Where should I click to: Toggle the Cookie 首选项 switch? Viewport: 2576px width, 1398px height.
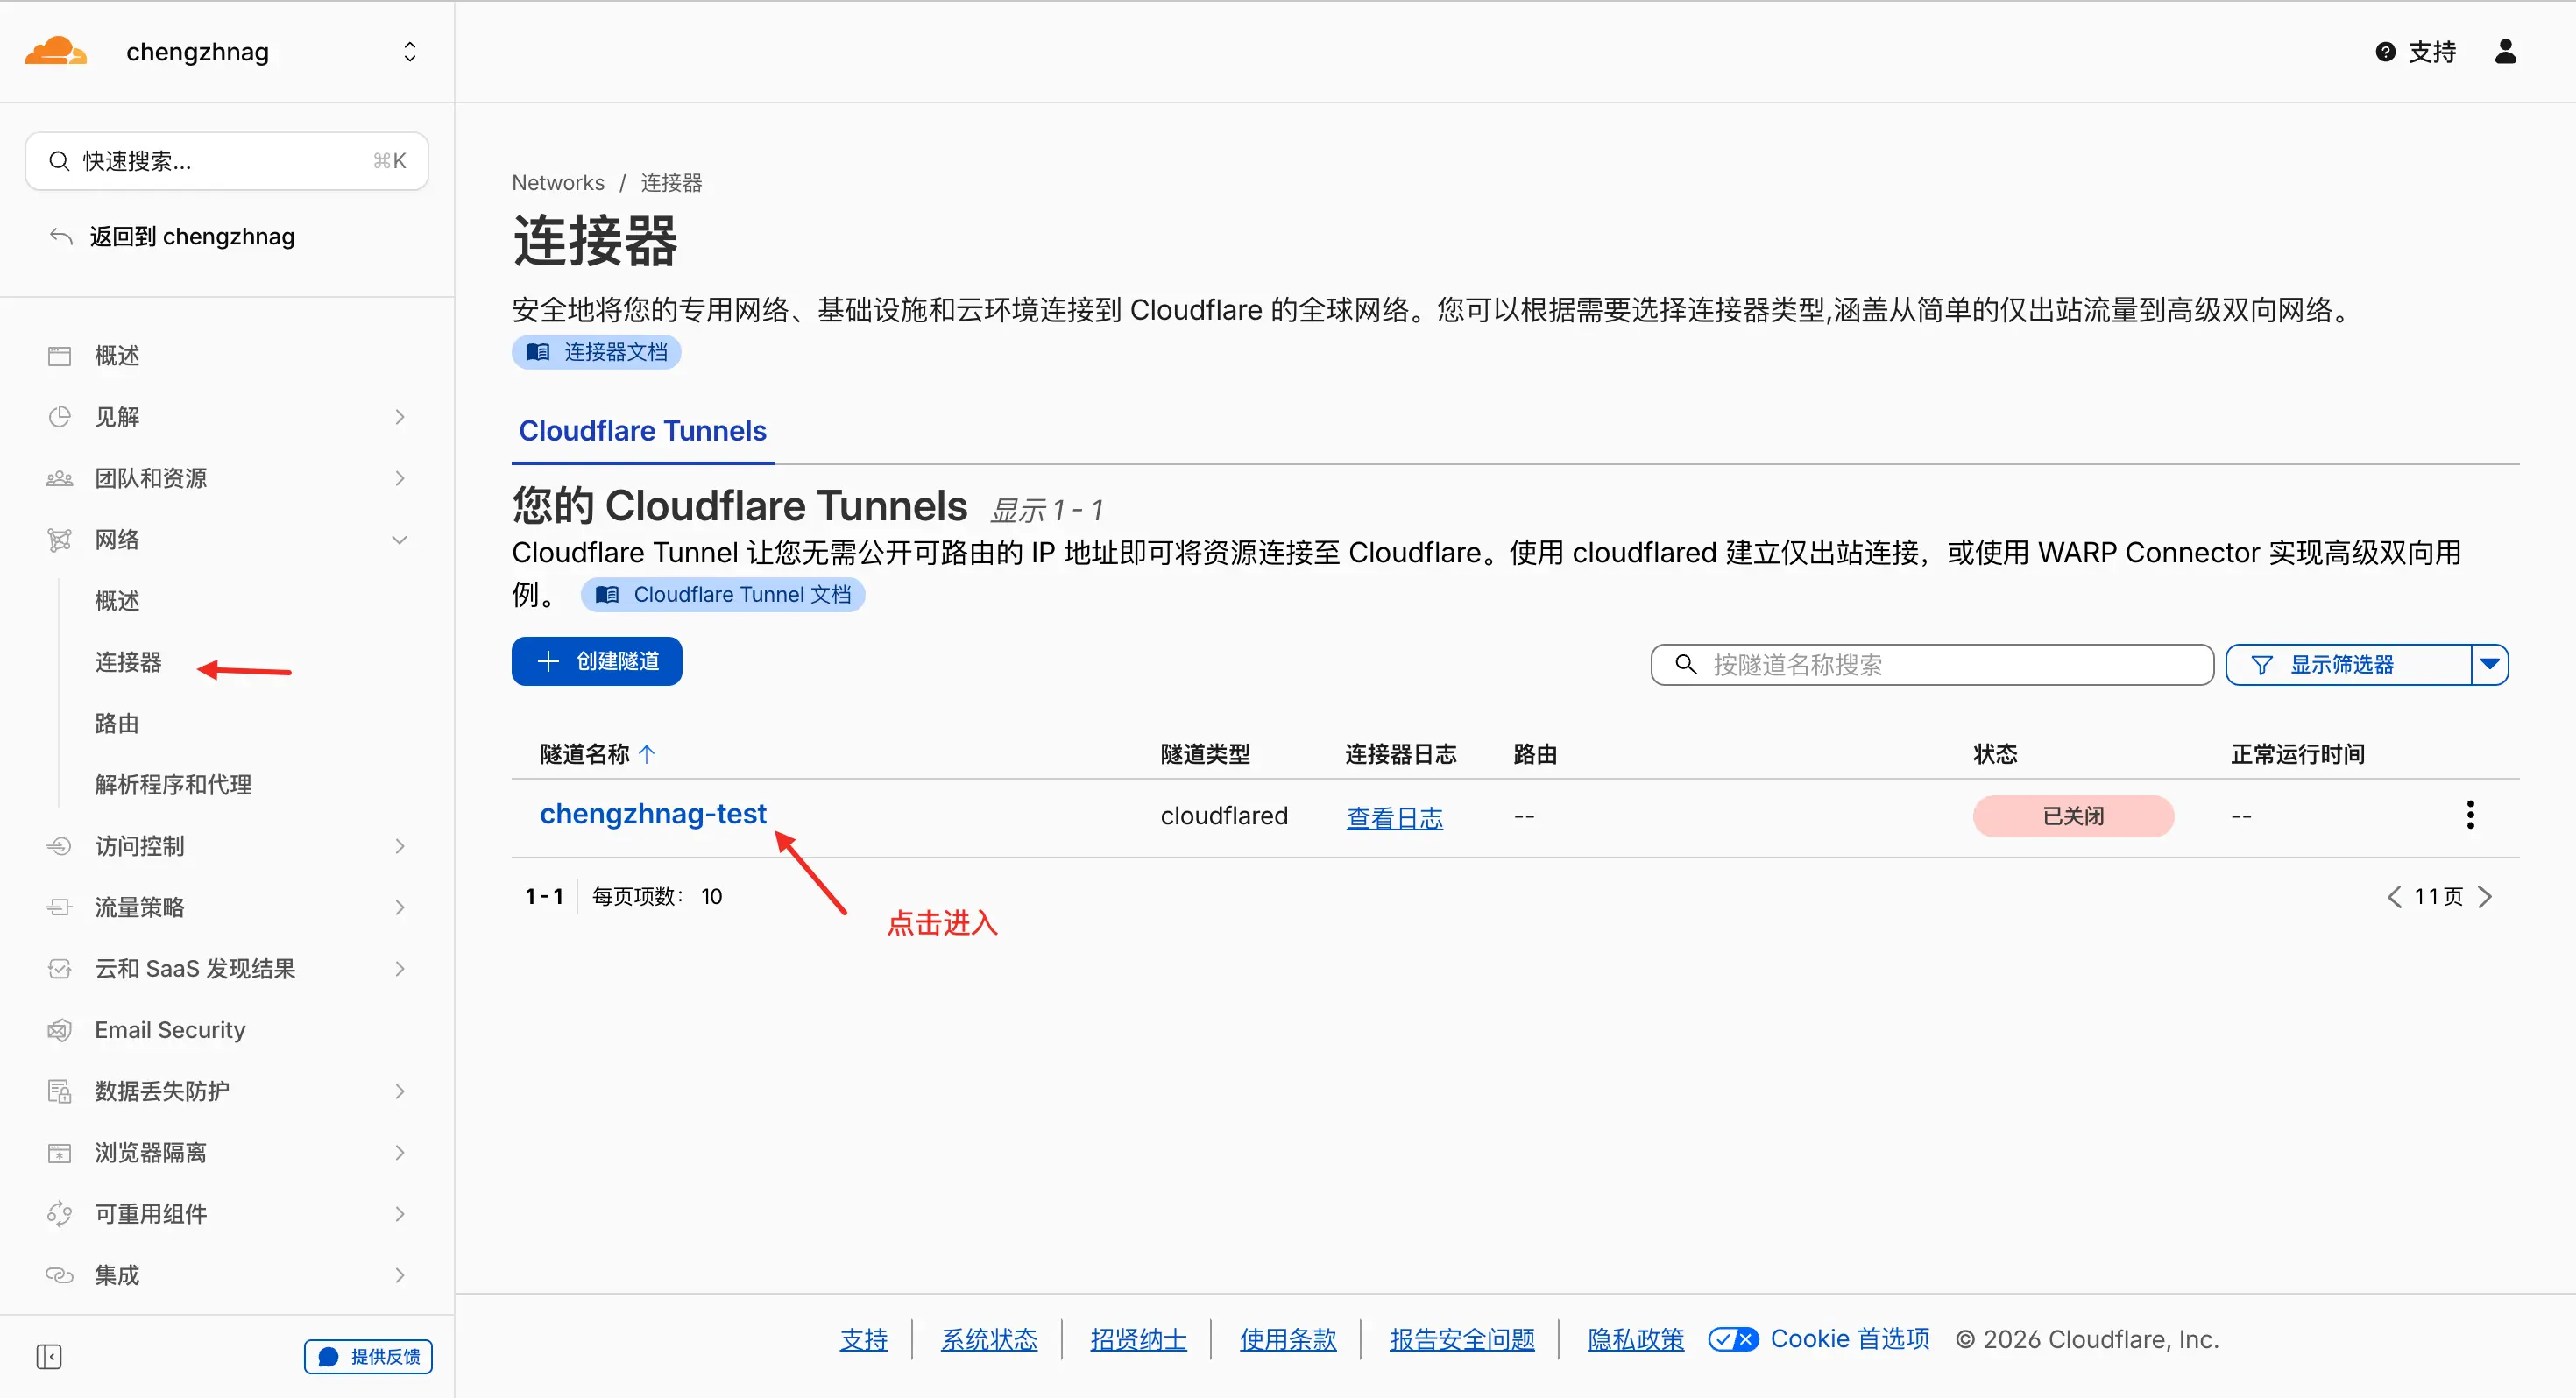pos(1732,1339)
